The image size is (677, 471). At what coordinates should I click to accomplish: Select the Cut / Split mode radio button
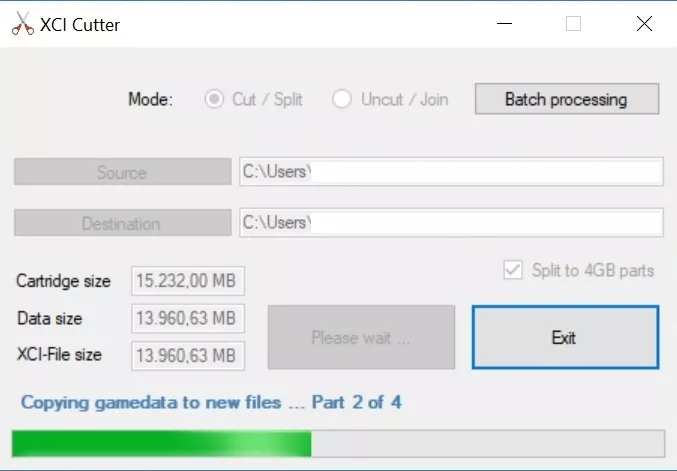(x=213, y=99)
